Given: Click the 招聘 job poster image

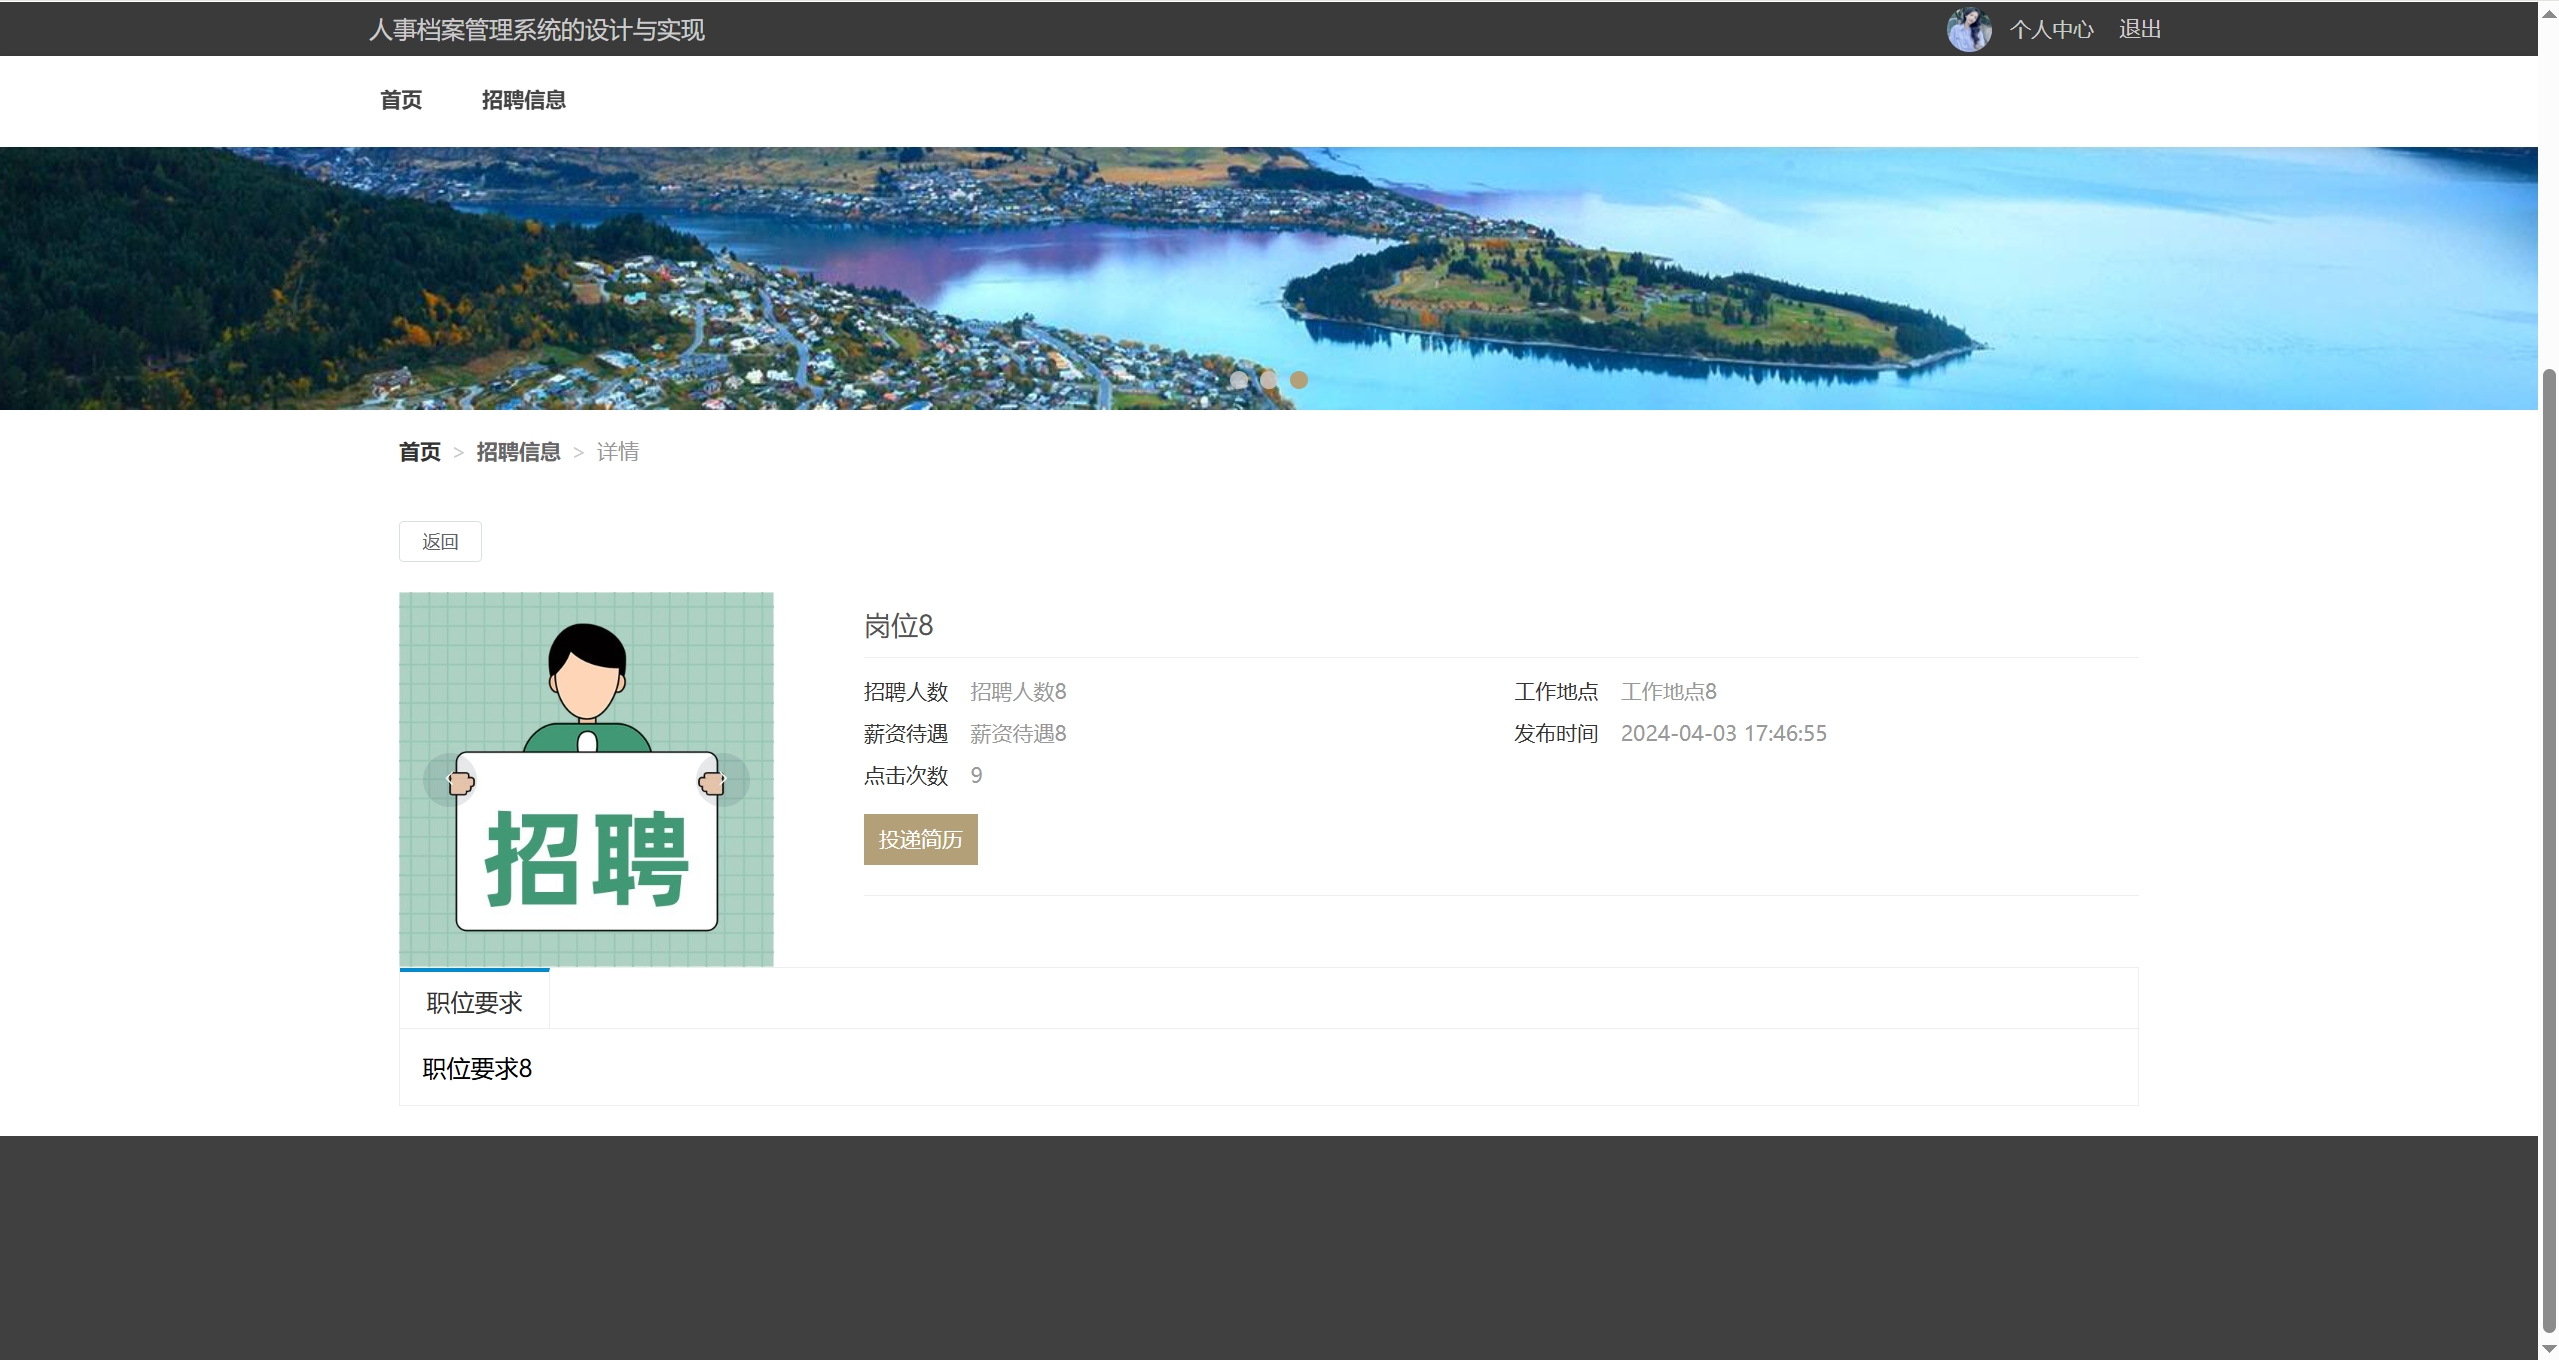Looking at the screenshot, I should [586, 779].
